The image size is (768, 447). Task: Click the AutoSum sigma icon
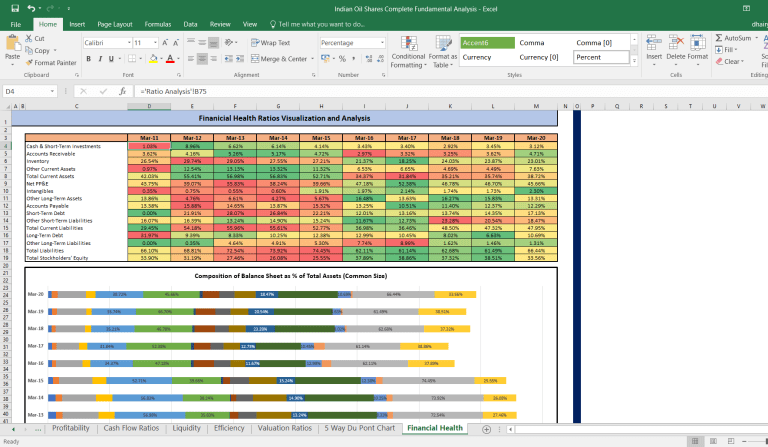pos(718,38)
